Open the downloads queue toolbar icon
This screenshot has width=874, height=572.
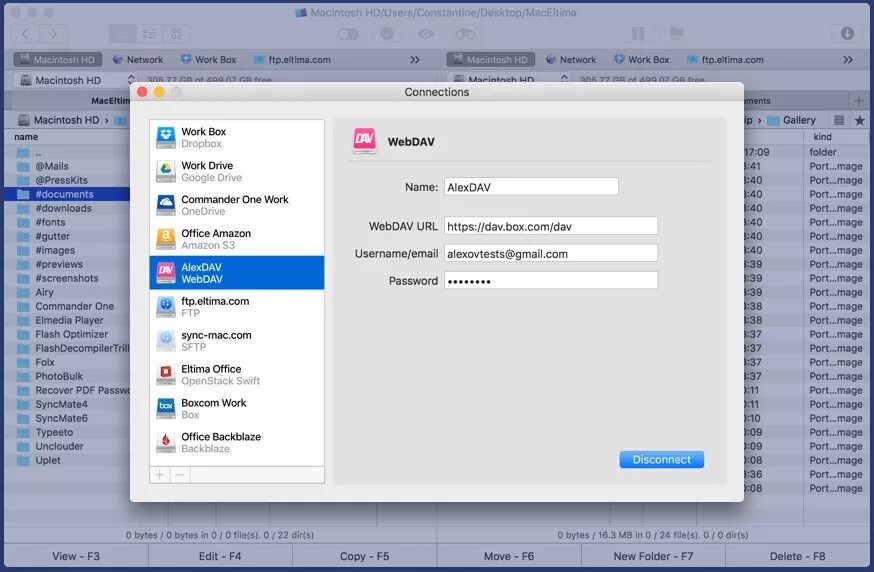click(x=847, y=33)
